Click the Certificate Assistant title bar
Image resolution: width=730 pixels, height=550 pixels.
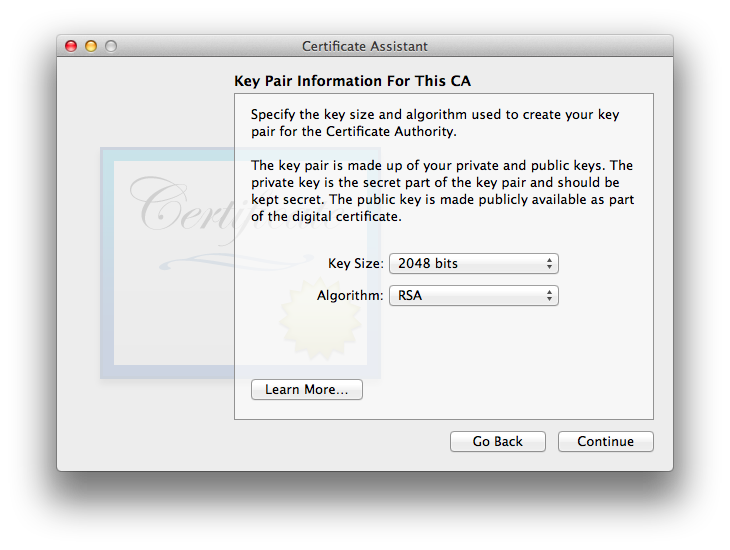tap(365, 46)
